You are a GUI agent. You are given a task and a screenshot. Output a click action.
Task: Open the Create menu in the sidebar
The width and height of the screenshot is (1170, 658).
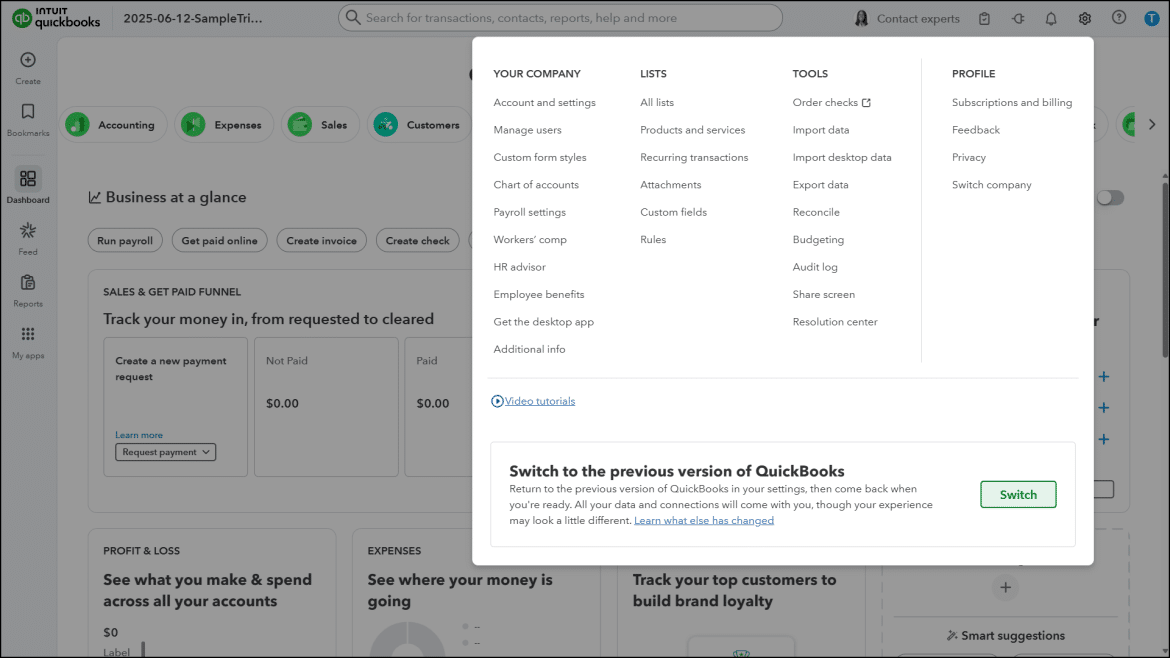tap(28, 62)
